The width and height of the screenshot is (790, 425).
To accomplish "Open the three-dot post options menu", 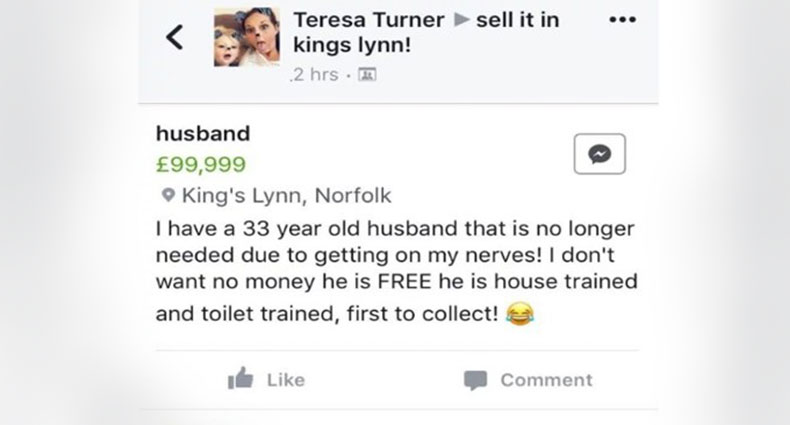I will click(625, 20).
